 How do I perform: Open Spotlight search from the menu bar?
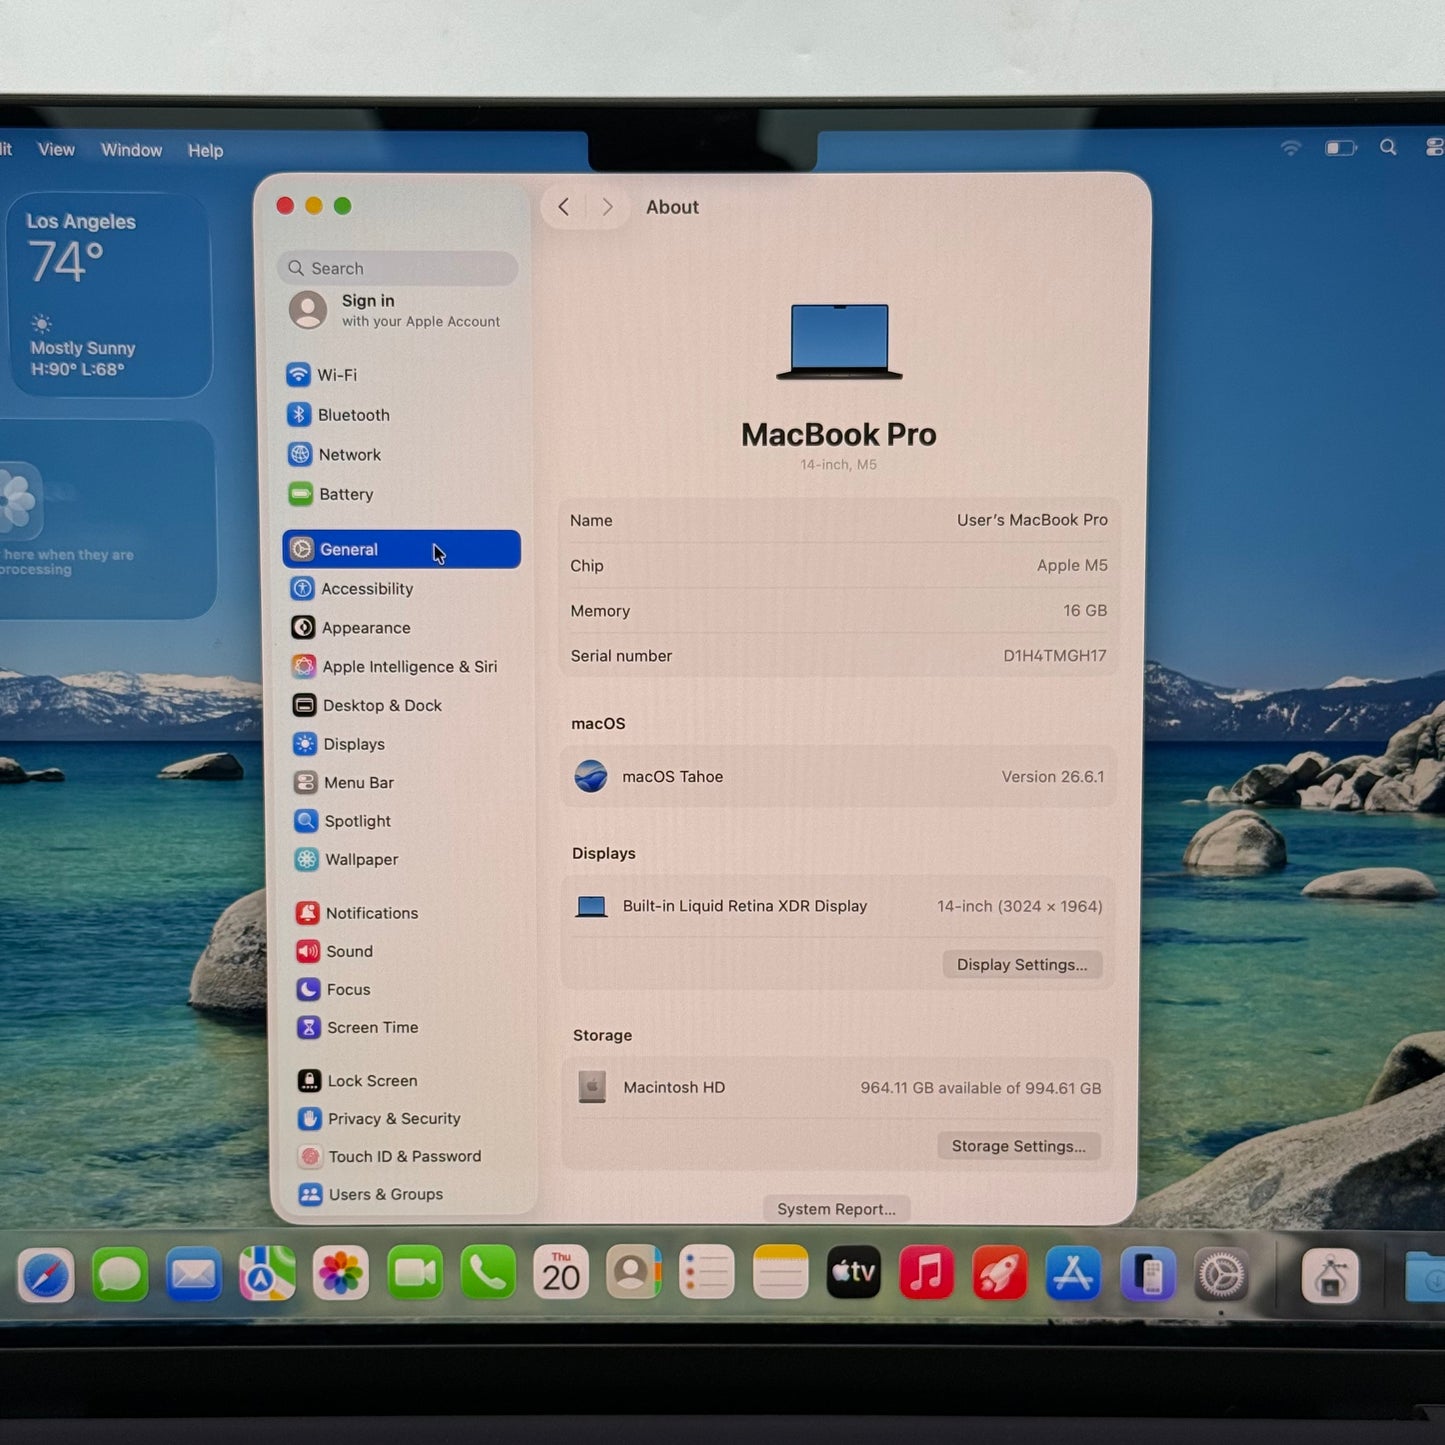[x=1388, y=148]
